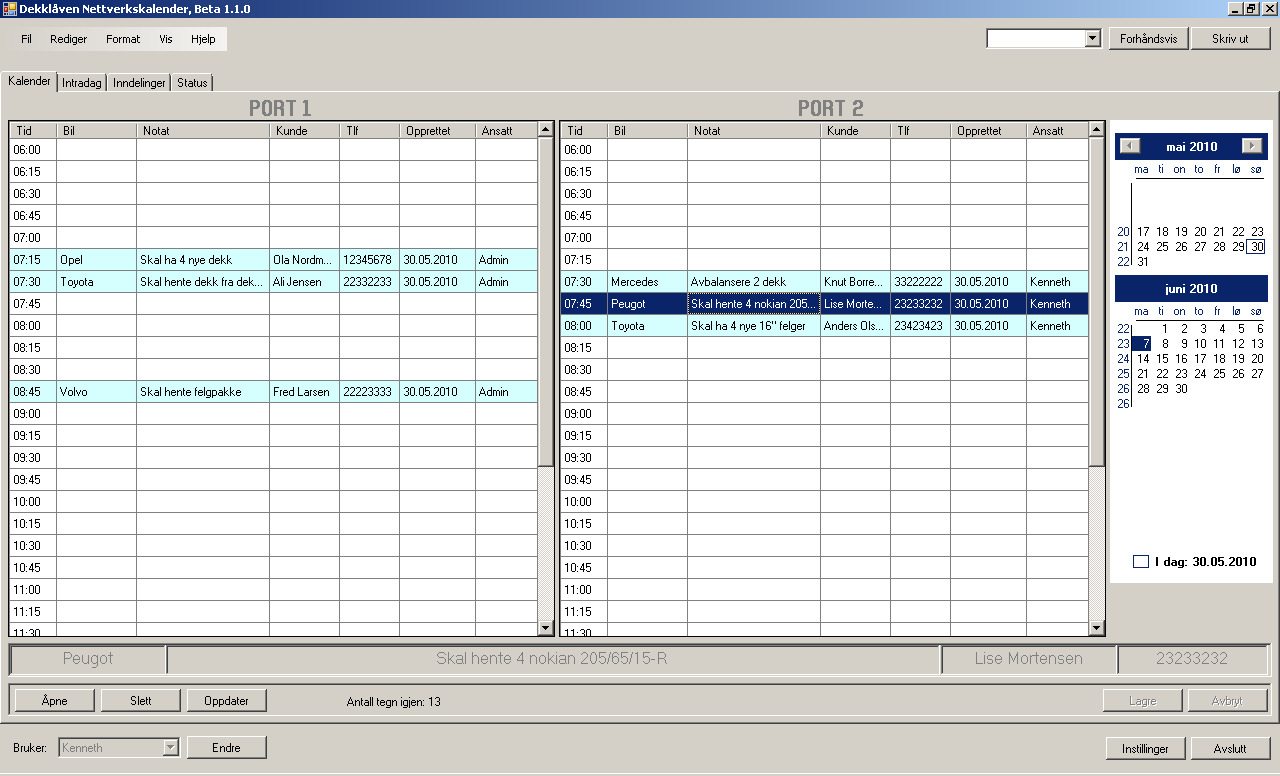Switch to the Kalender tab
Viewport: 1280px width, 776px height.
pos(29,81)
